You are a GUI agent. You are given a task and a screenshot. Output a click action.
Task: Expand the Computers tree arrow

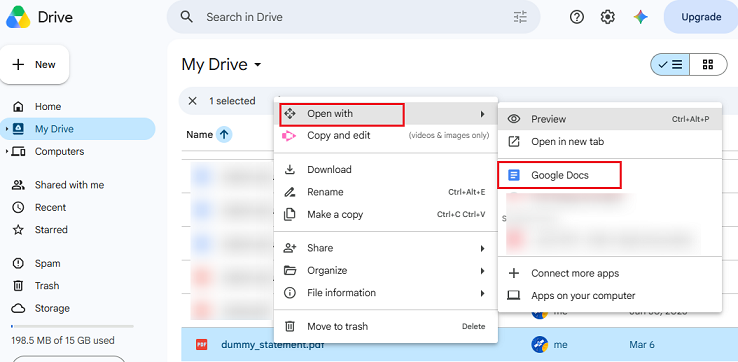point(7,152)
